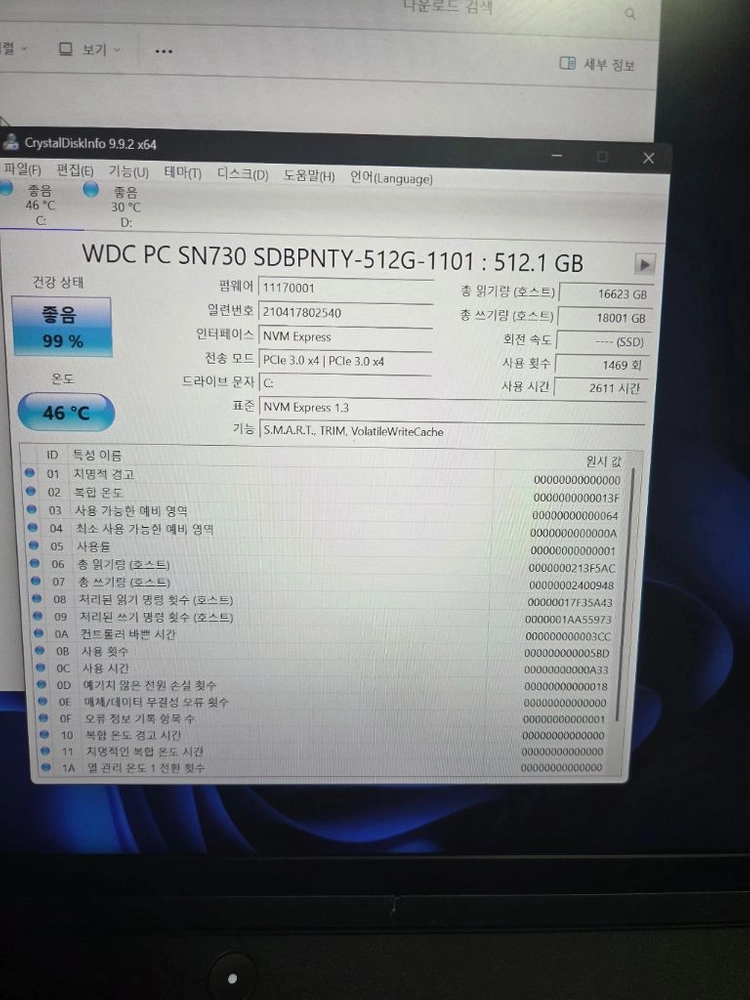Click the raw value 00000000000A33
The height and width of the screenshot is (1000, 750).
[x=566, y=670]
